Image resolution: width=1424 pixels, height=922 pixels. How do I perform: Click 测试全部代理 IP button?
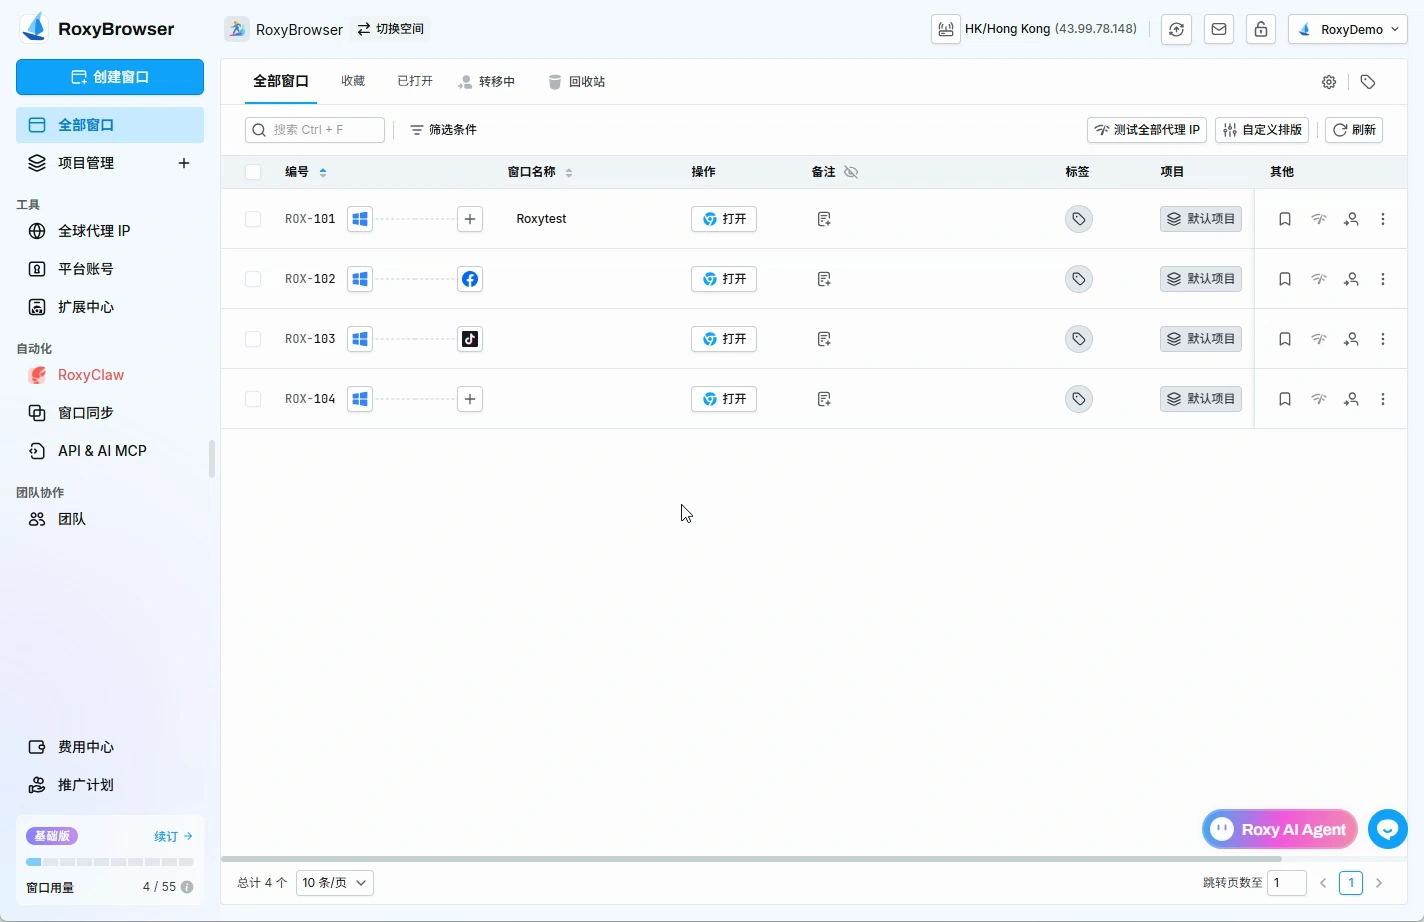(1147, 130)
